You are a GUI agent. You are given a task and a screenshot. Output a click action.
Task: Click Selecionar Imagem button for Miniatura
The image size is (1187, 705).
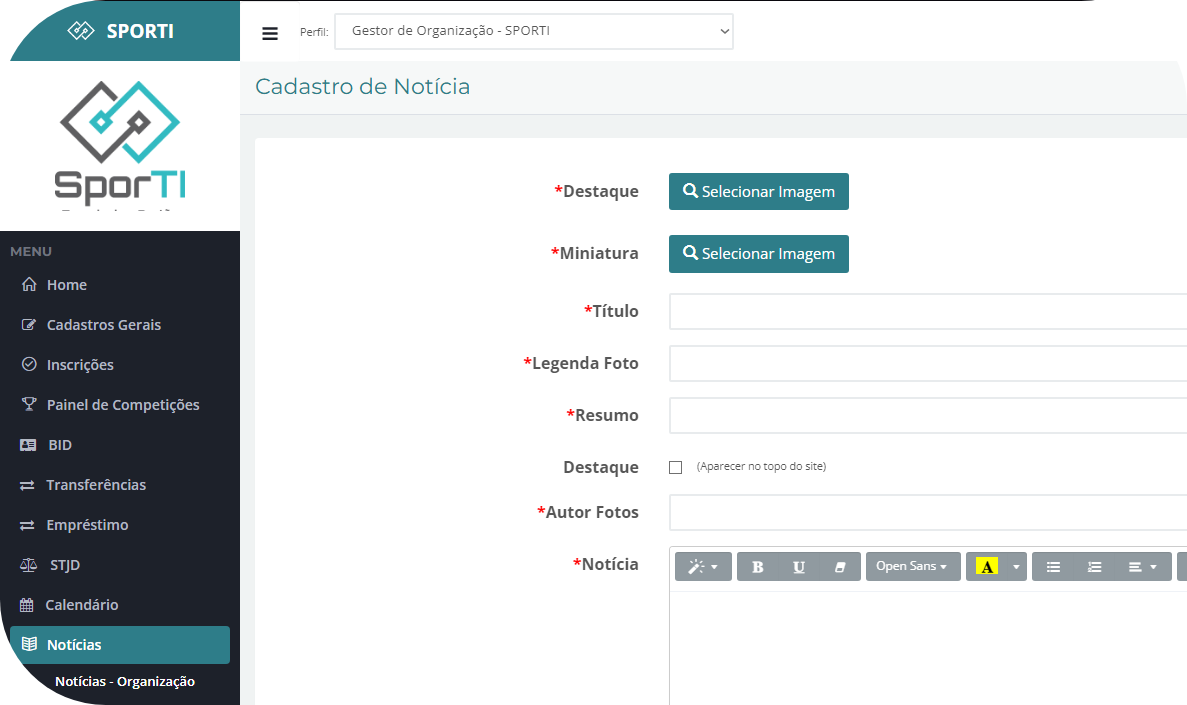click(x=758, y=254)
